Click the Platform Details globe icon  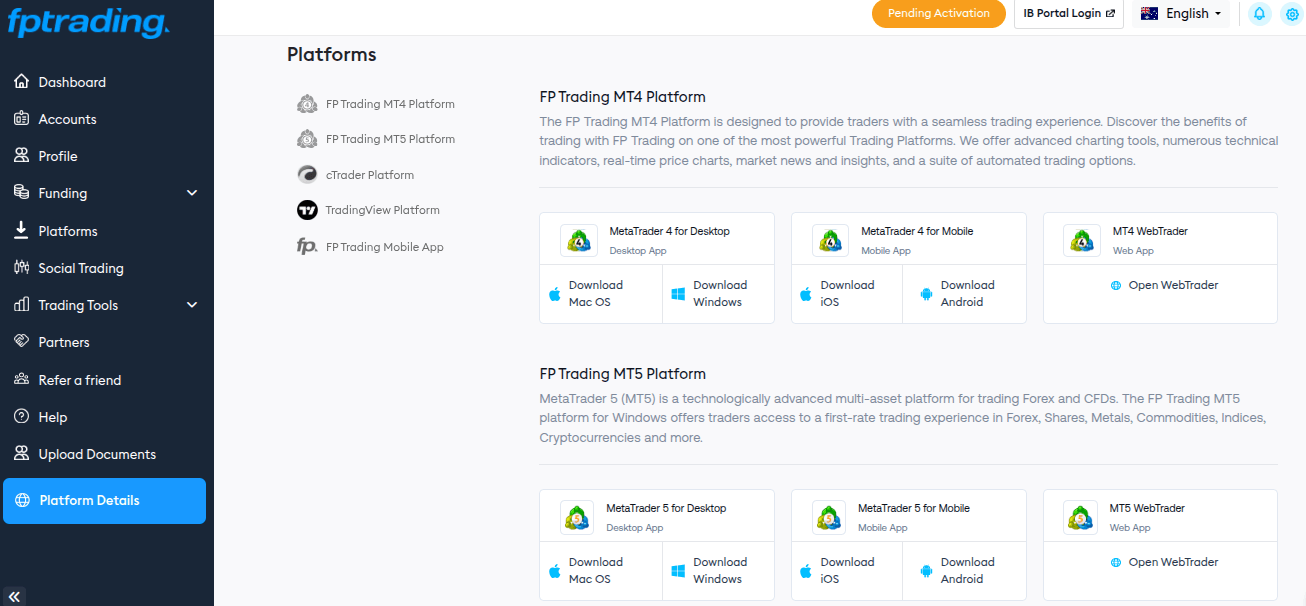click(x=22, y=500)
